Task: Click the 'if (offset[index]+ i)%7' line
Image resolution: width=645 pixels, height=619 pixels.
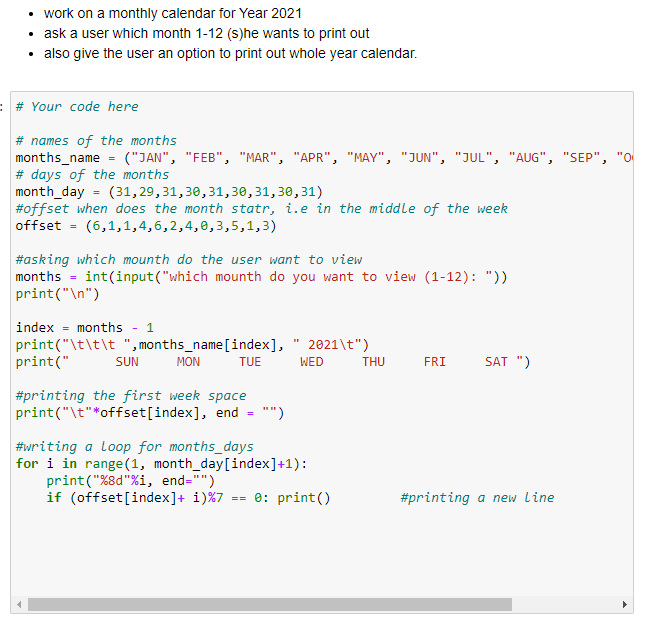Action: click(x=188, y=498)
